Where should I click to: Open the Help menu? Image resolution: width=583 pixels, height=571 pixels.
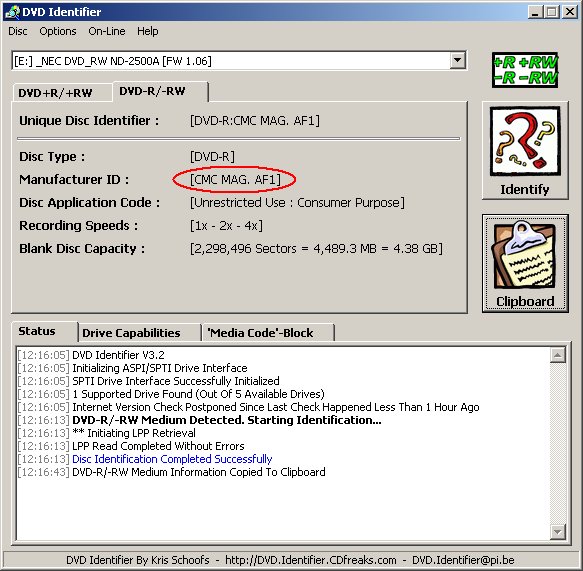tap(148, 31)
